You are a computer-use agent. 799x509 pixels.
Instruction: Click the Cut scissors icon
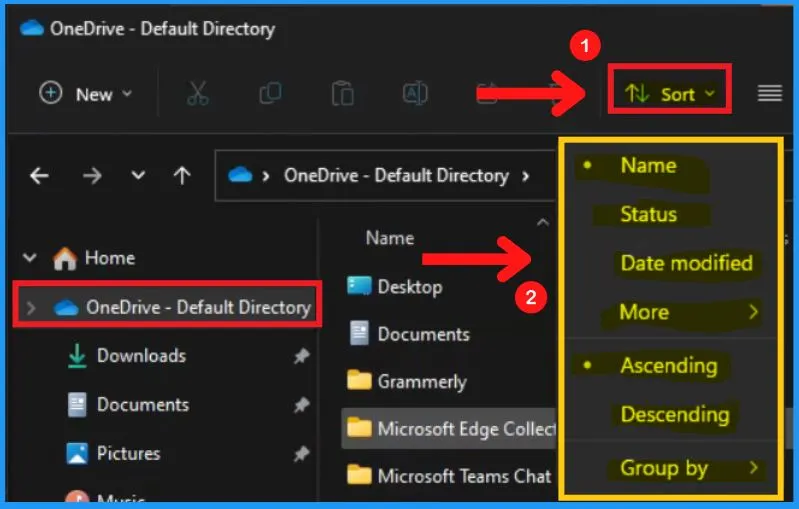[198, 94]
